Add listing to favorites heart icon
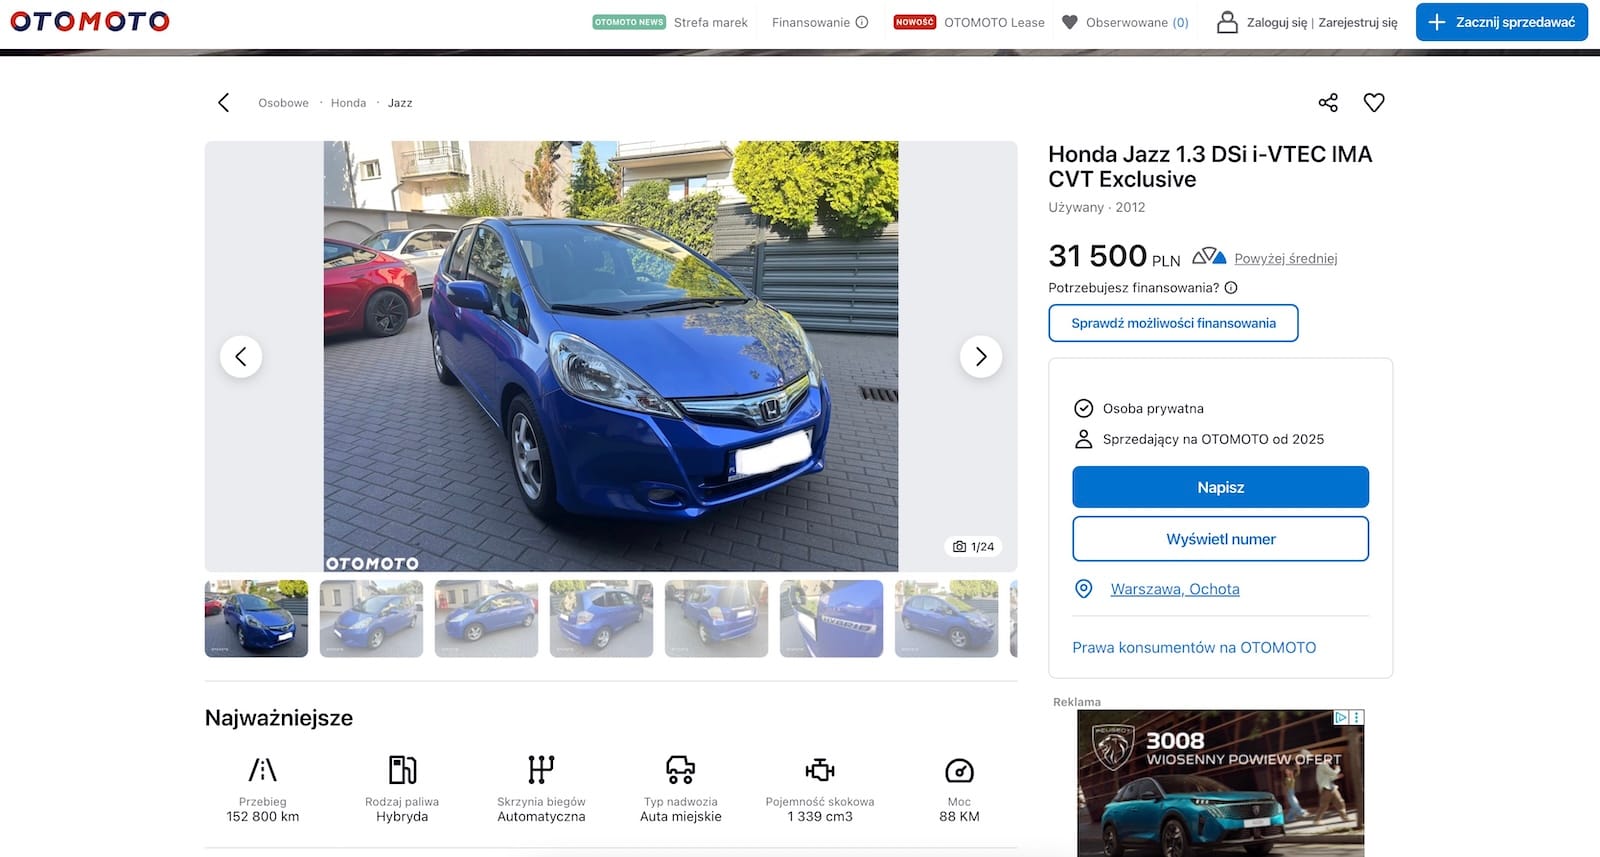The width and height of the screenshot is (1600, 857). pos(1374,102)
